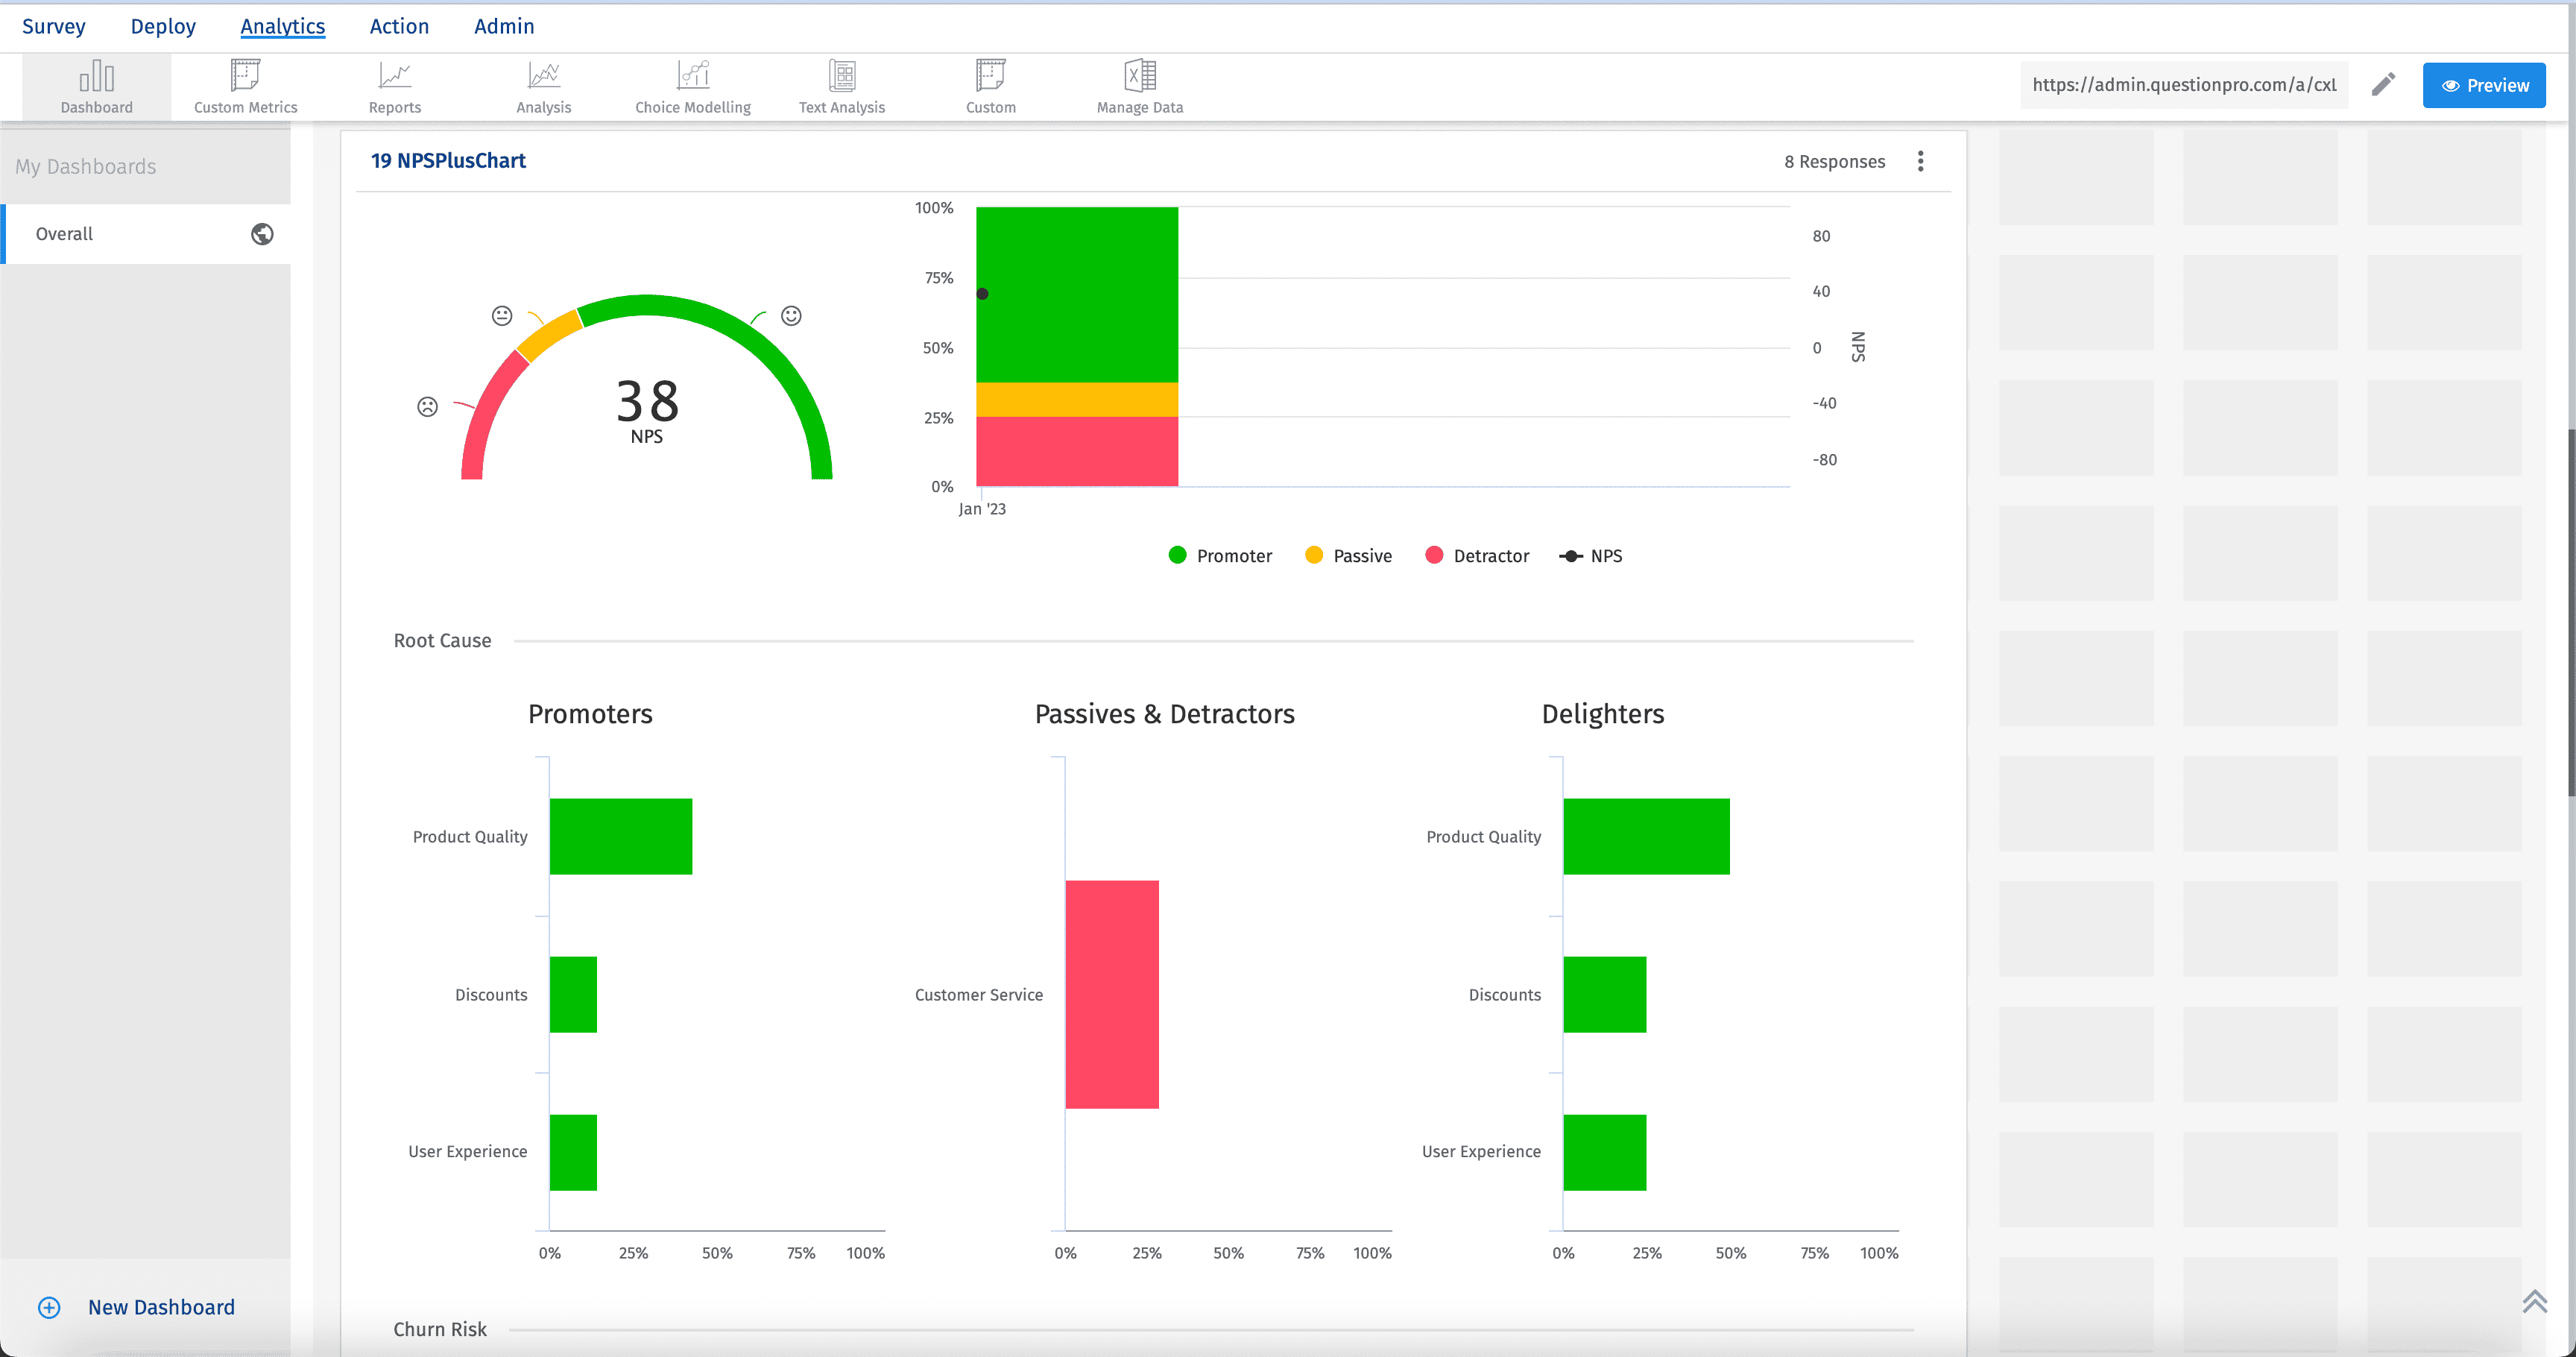Open the Dashboard toolbar icon
Image resolution: width=2576 pixels, height=1357 pixels.
(96, 86)
